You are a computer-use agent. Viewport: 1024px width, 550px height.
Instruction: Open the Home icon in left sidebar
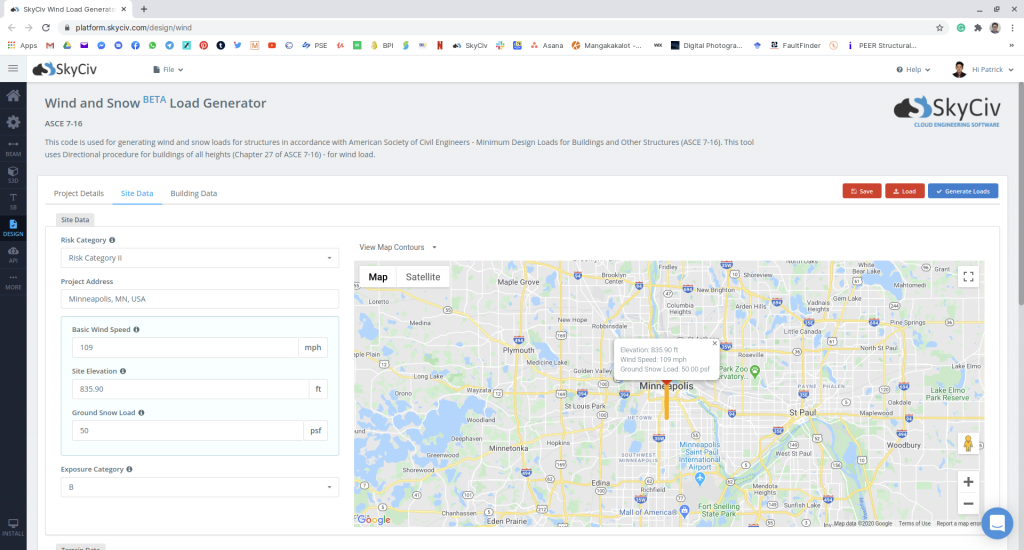(13, 96)
